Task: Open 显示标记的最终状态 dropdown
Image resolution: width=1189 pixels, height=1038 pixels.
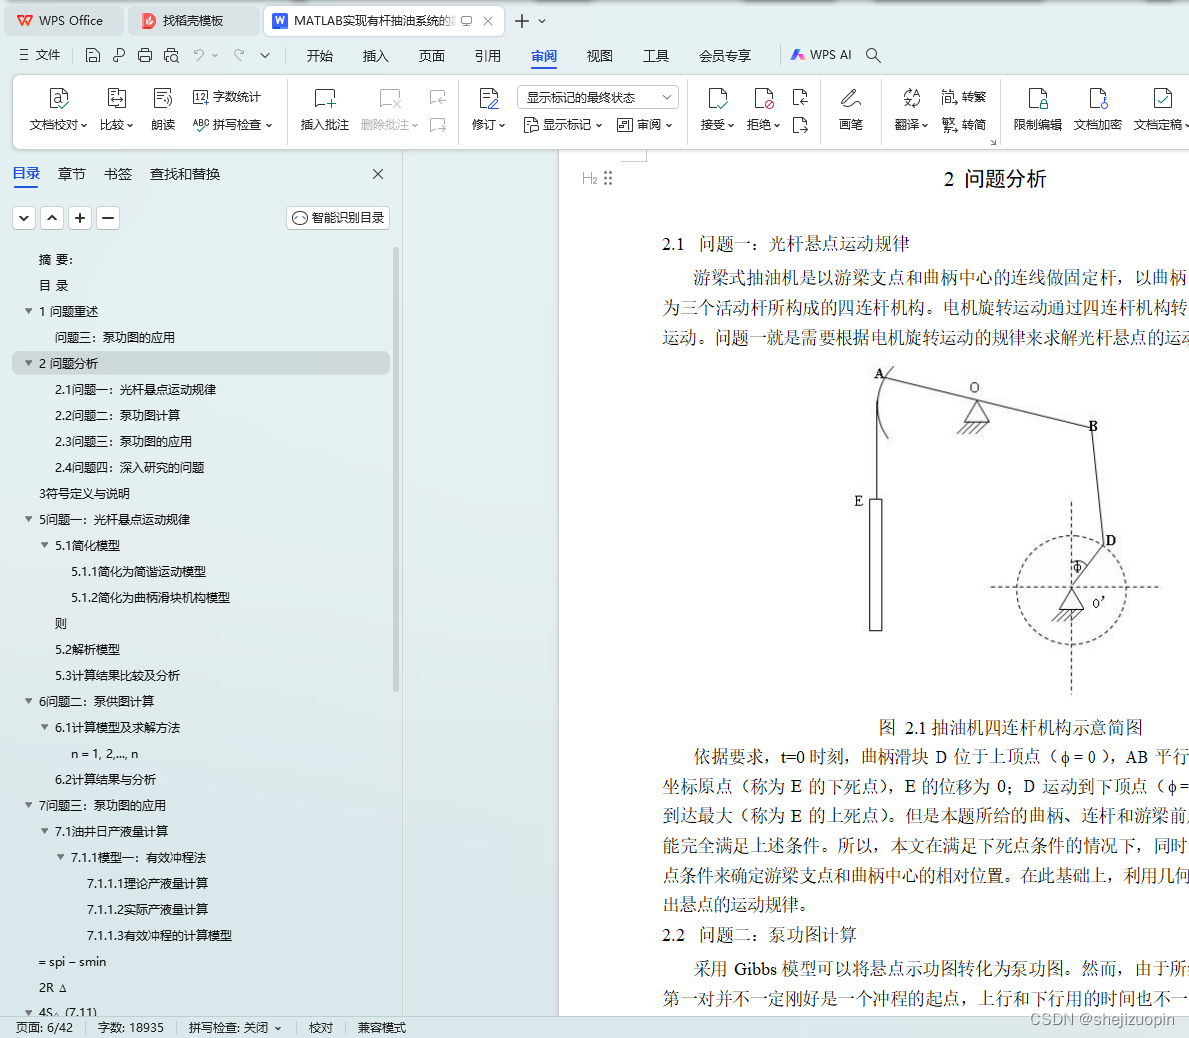Action: pos(598,97)
